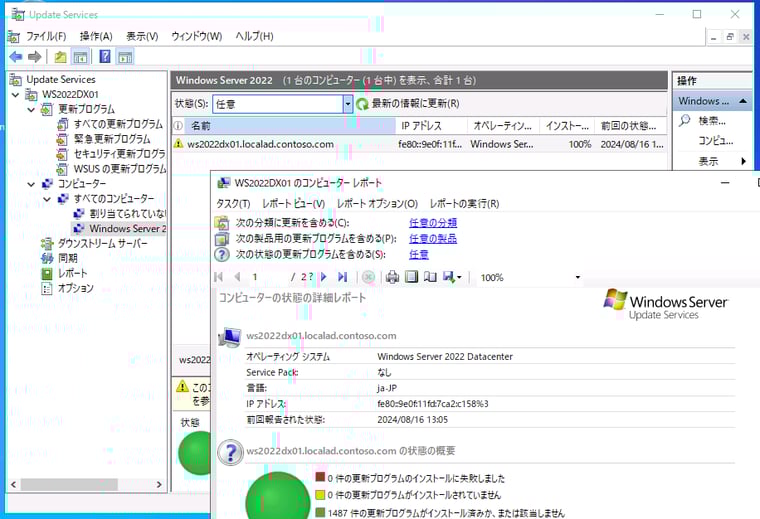This screenshot has height=519, width=760.
Task: Click the red failed-install legend swatch
Action: [x=320, y=478]
